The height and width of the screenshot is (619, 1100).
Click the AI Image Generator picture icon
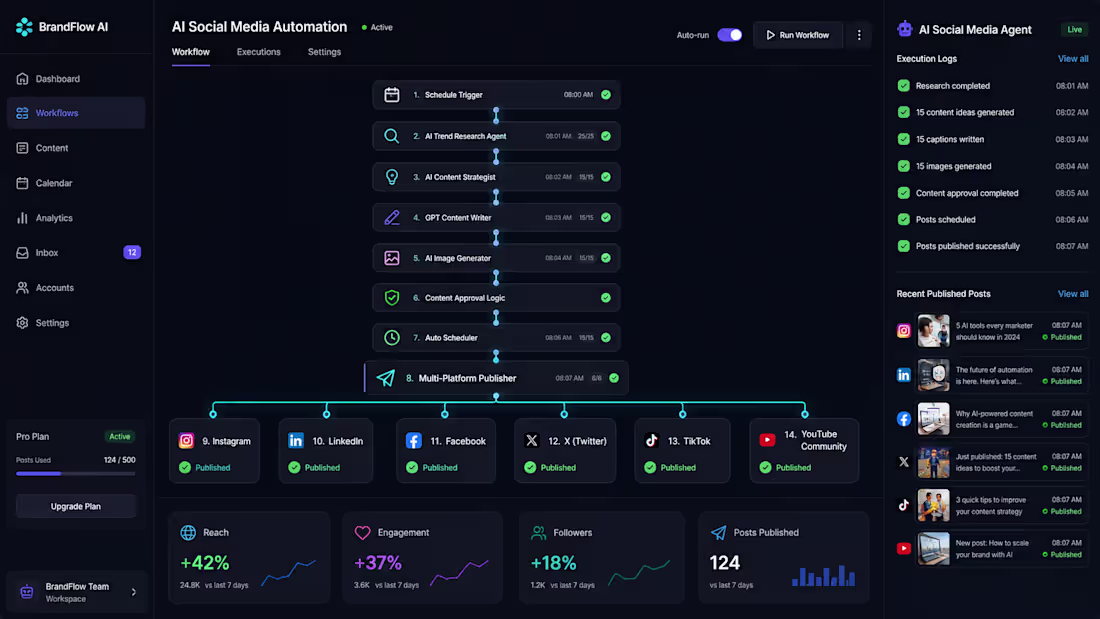(391, 258)
